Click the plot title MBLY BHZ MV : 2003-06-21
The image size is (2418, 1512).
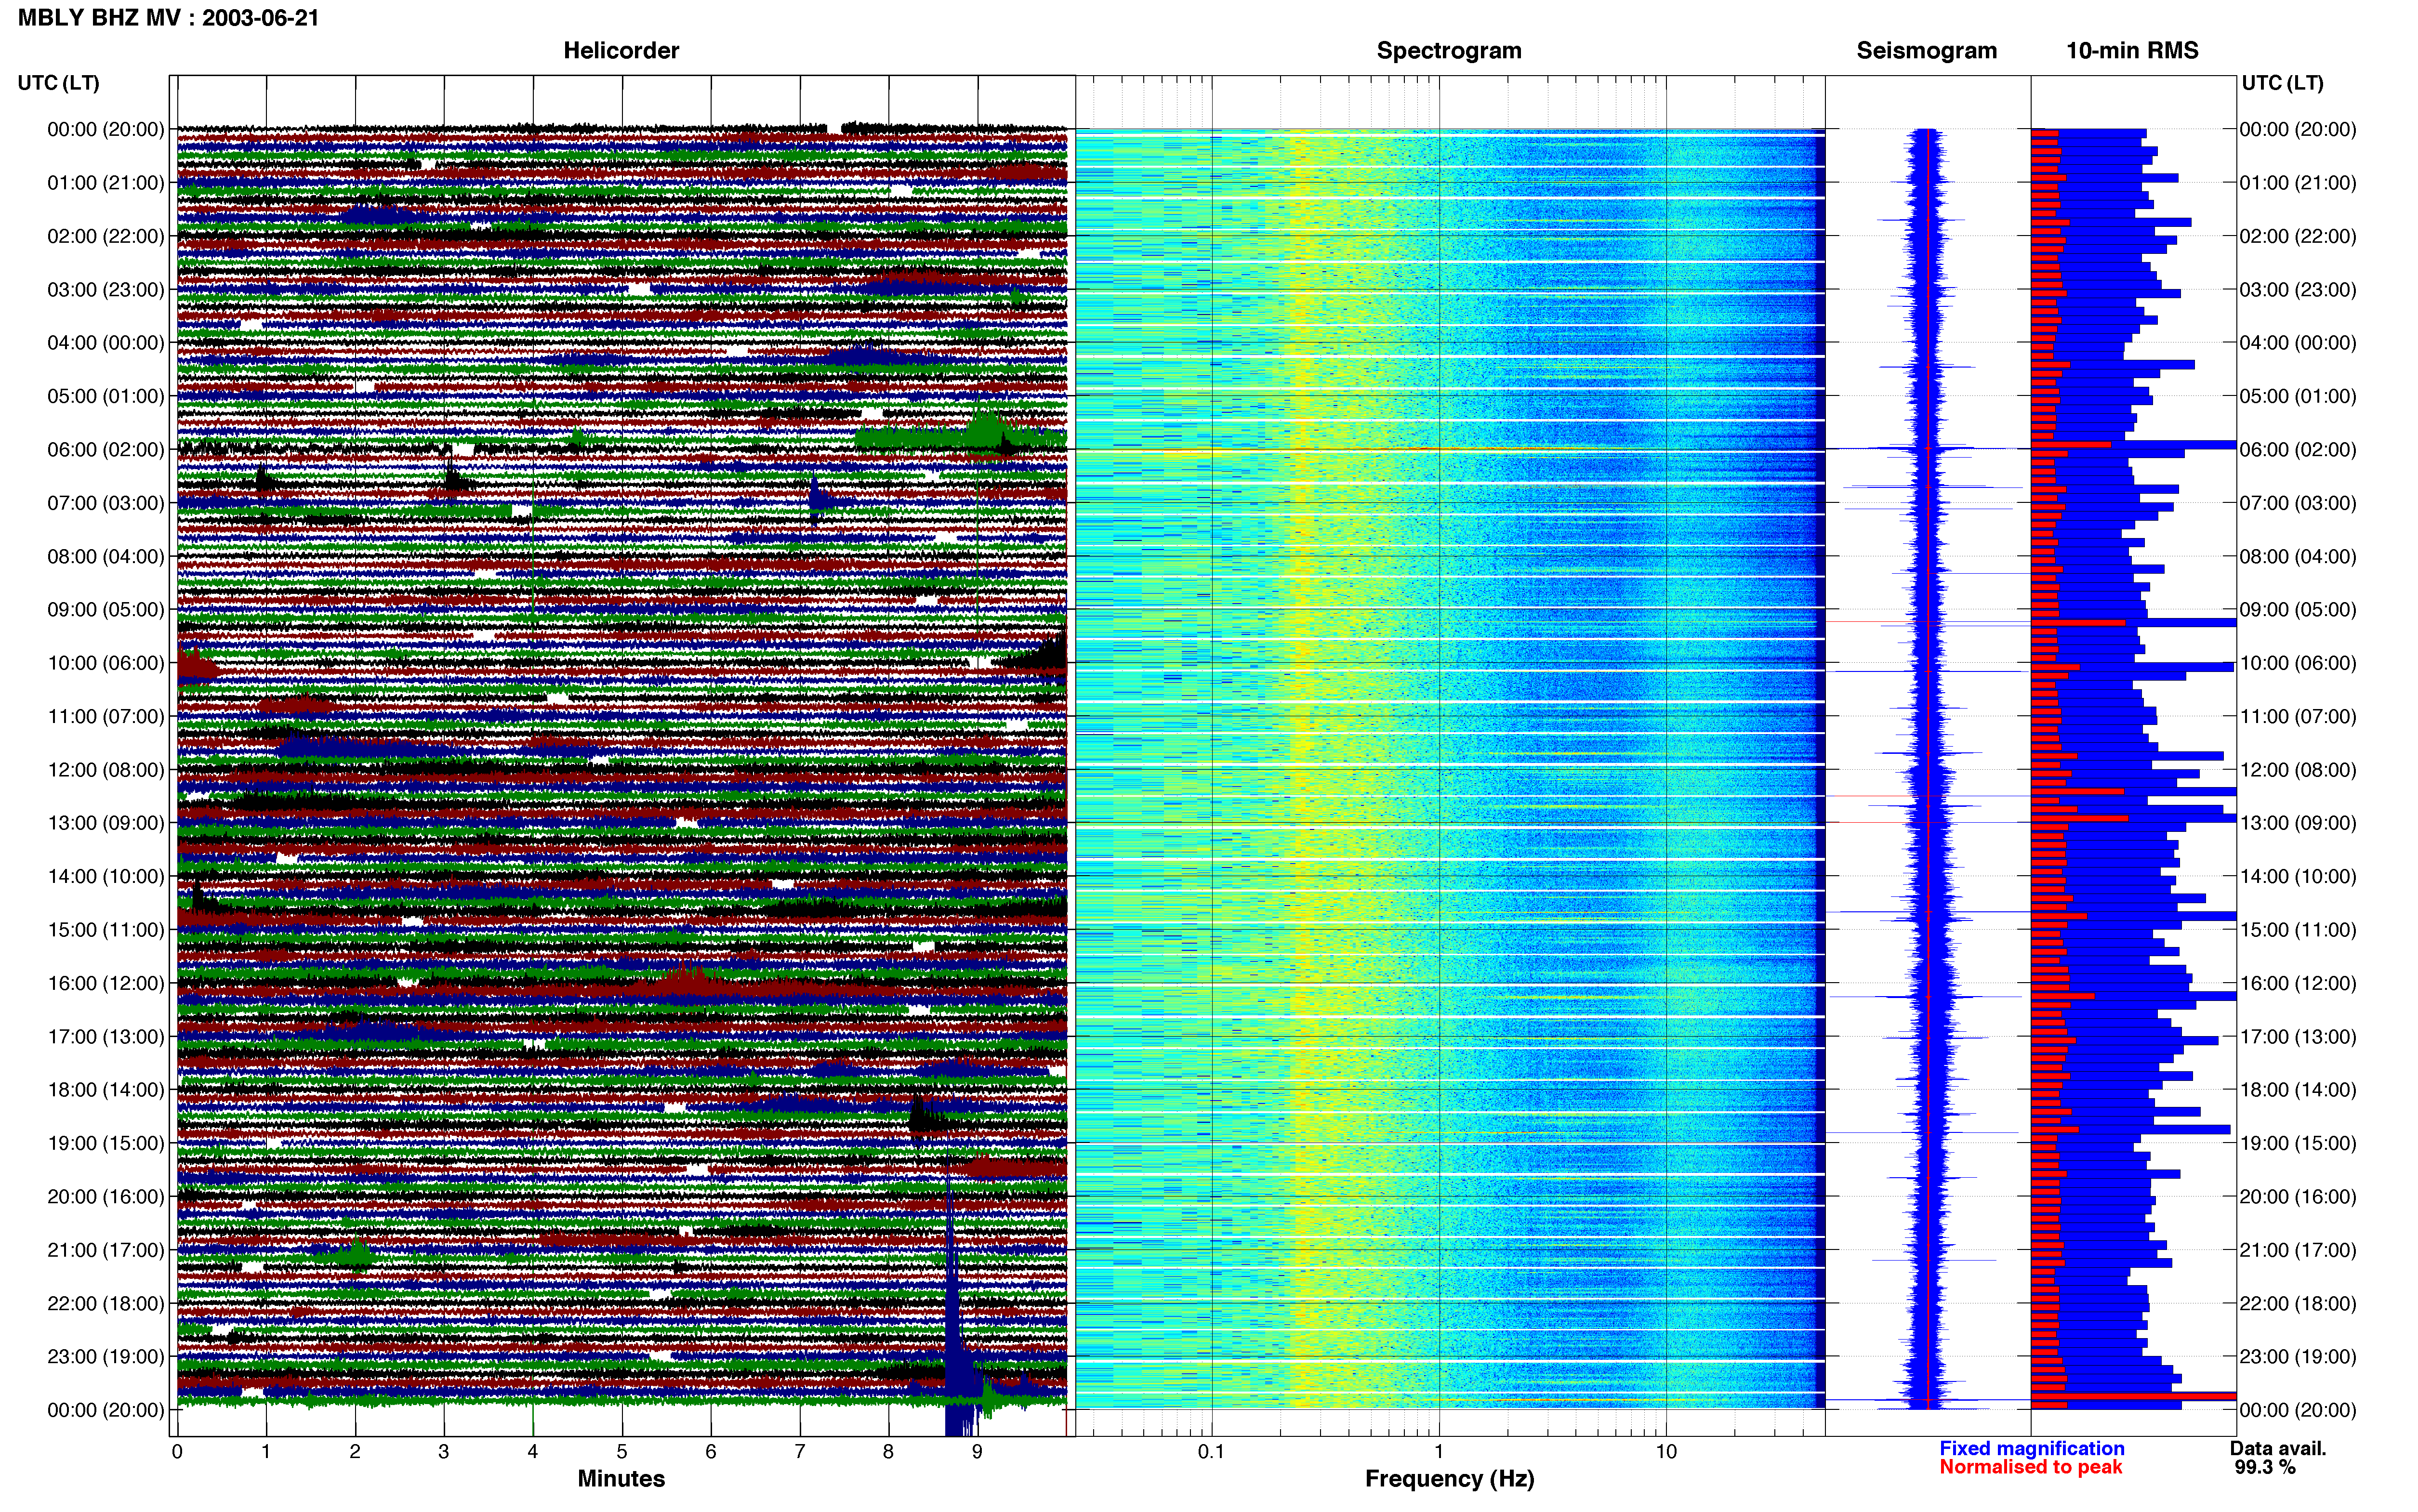click(168, 17)
